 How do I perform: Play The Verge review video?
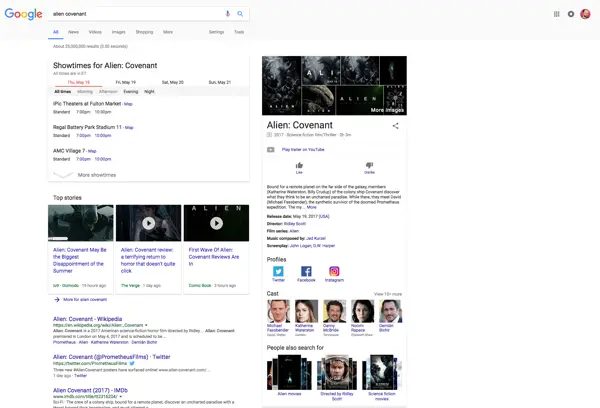(x=148, y=223)
